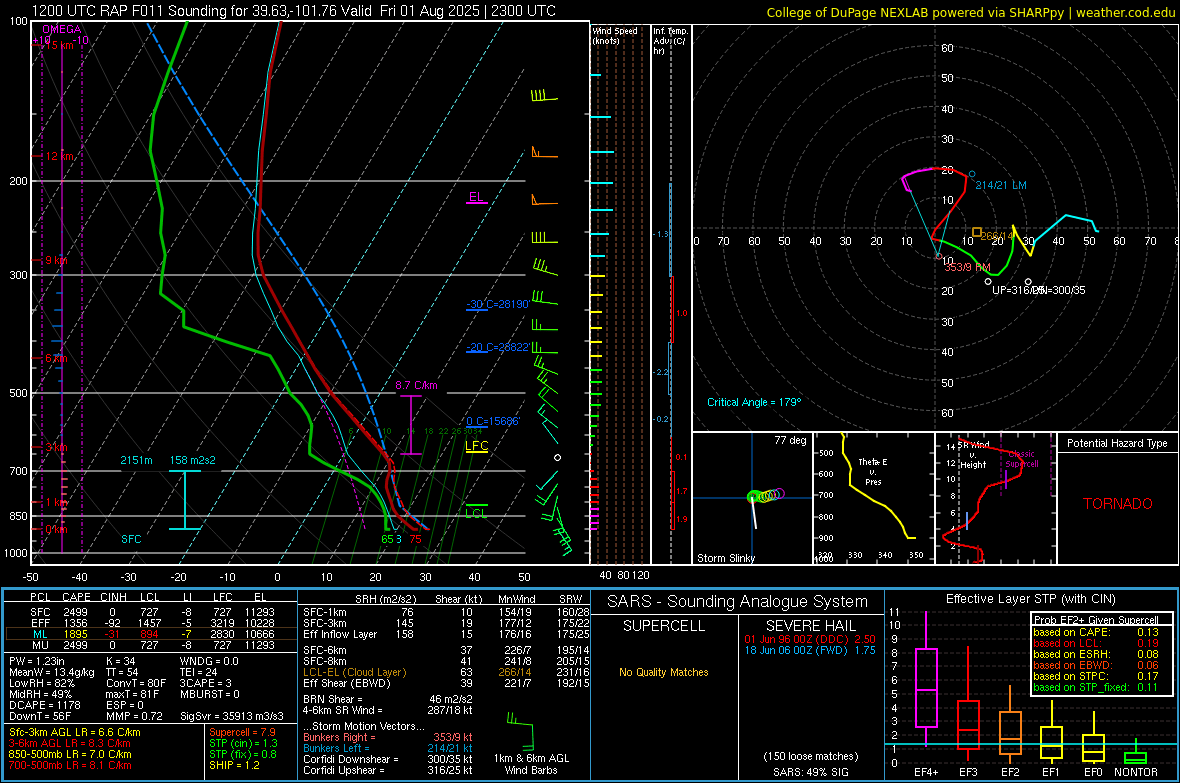Click the orange mean-wind square on the hodograph

point(977,232)
